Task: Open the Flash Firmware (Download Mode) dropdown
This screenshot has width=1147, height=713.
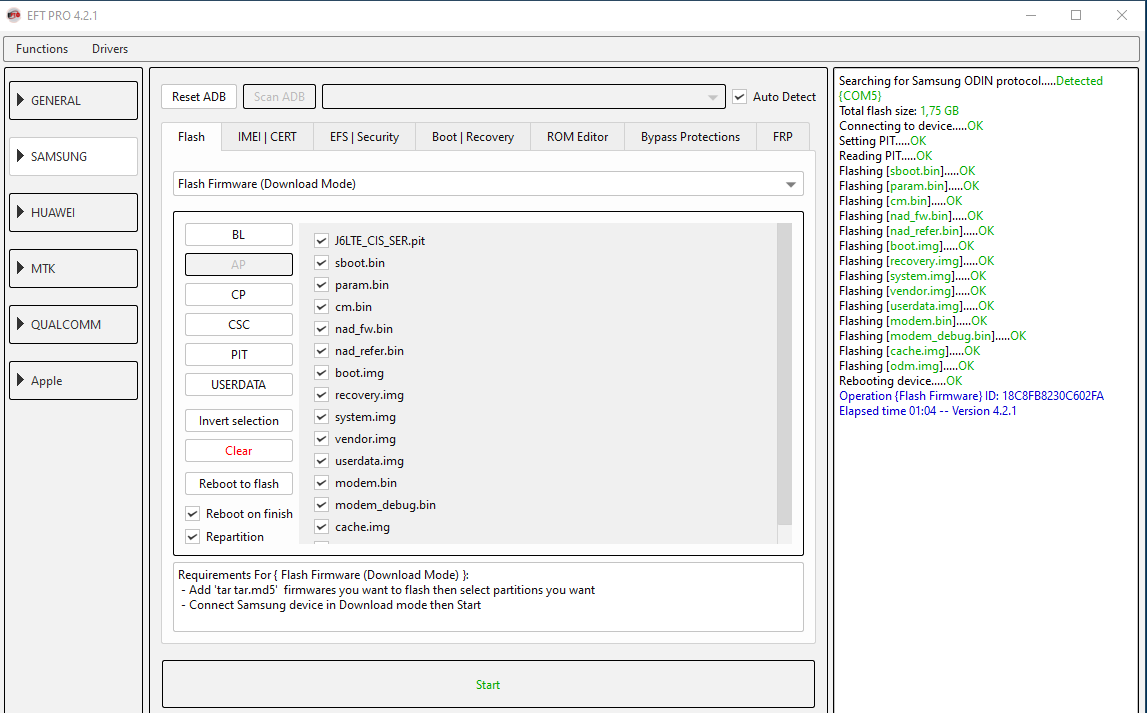Action: pos(488,184)
